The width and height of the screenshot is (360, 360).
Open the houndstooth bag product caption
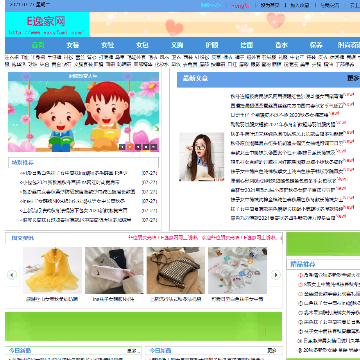click(x=176, y=299)
